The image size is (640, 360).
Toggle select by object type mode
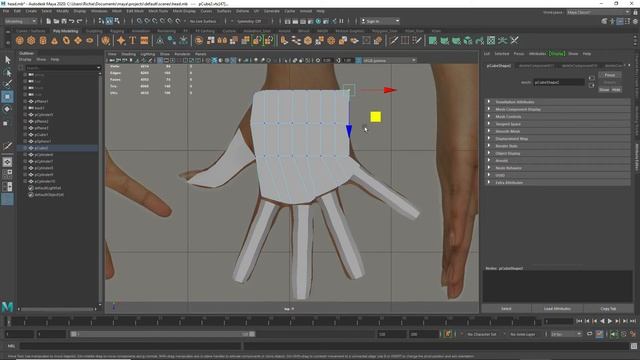pos(109,21)
